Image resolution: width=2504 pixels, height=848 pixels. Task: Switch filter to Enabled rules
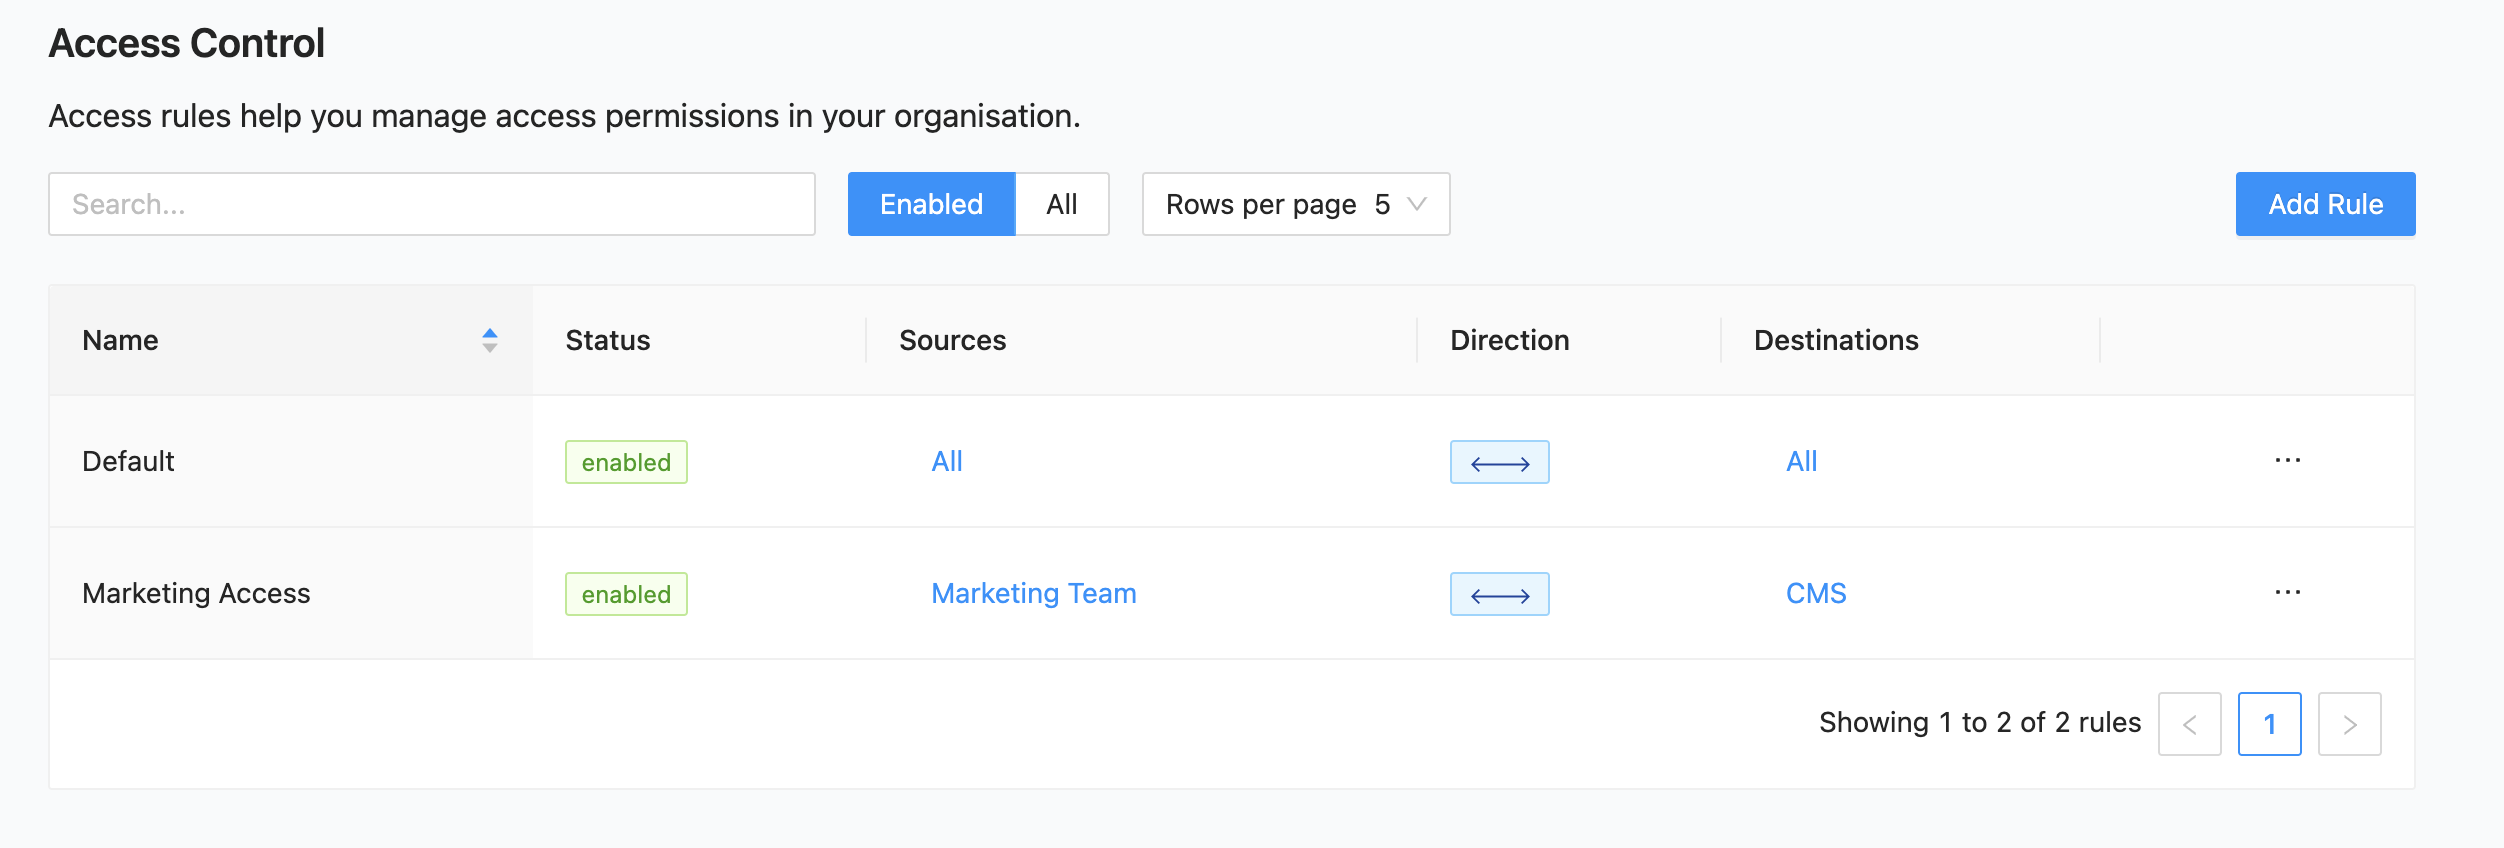(931, 205)
